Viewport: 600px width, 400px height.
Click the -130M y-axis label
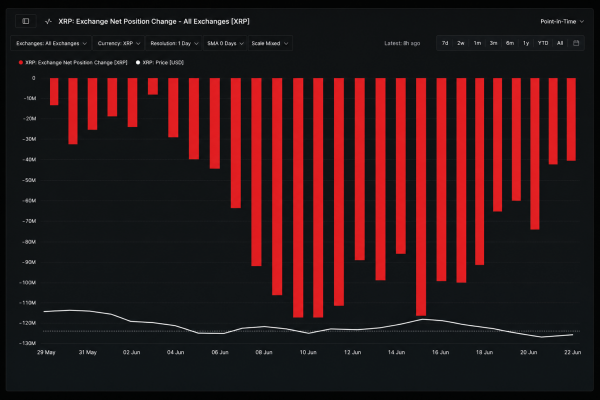tap(27, 343)
